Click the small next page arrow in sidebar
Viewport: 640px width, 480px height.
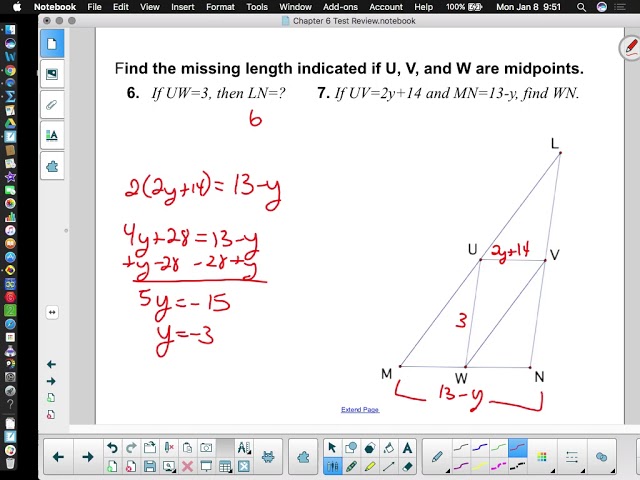pyautogui.click(x=51, y=381)
